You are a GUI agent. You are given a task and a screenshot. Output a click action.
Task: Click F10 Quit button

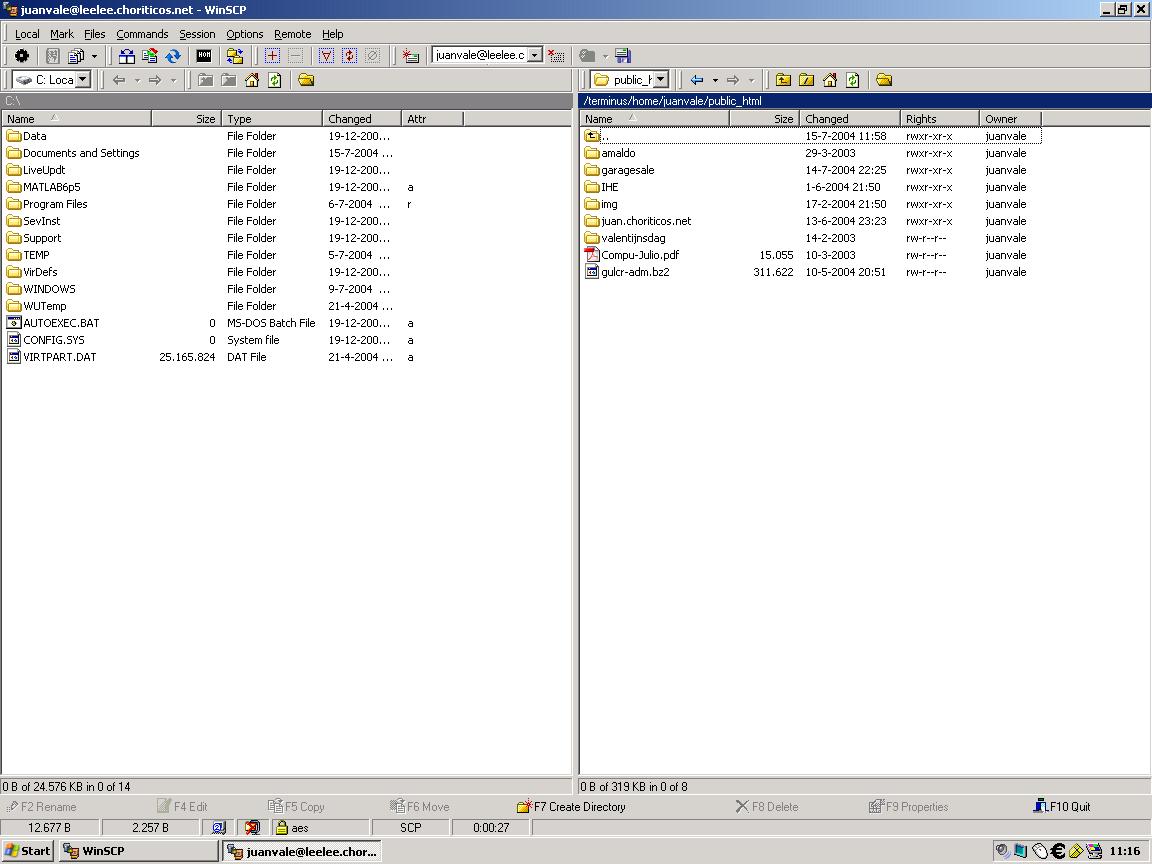click(x=1062, y=807)
